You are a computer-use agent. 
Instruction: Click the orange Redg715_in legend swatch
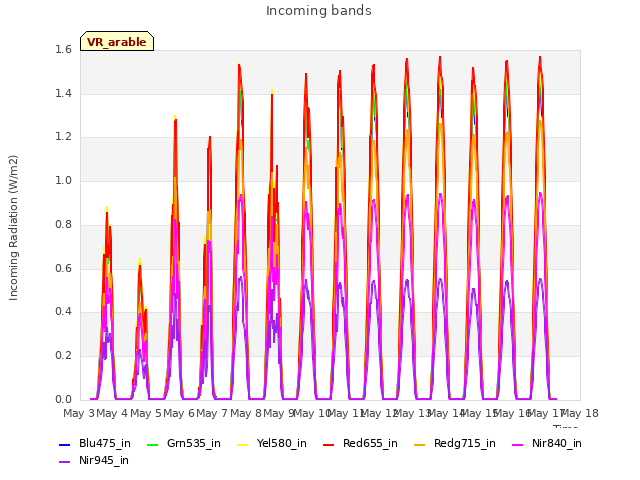419,444
